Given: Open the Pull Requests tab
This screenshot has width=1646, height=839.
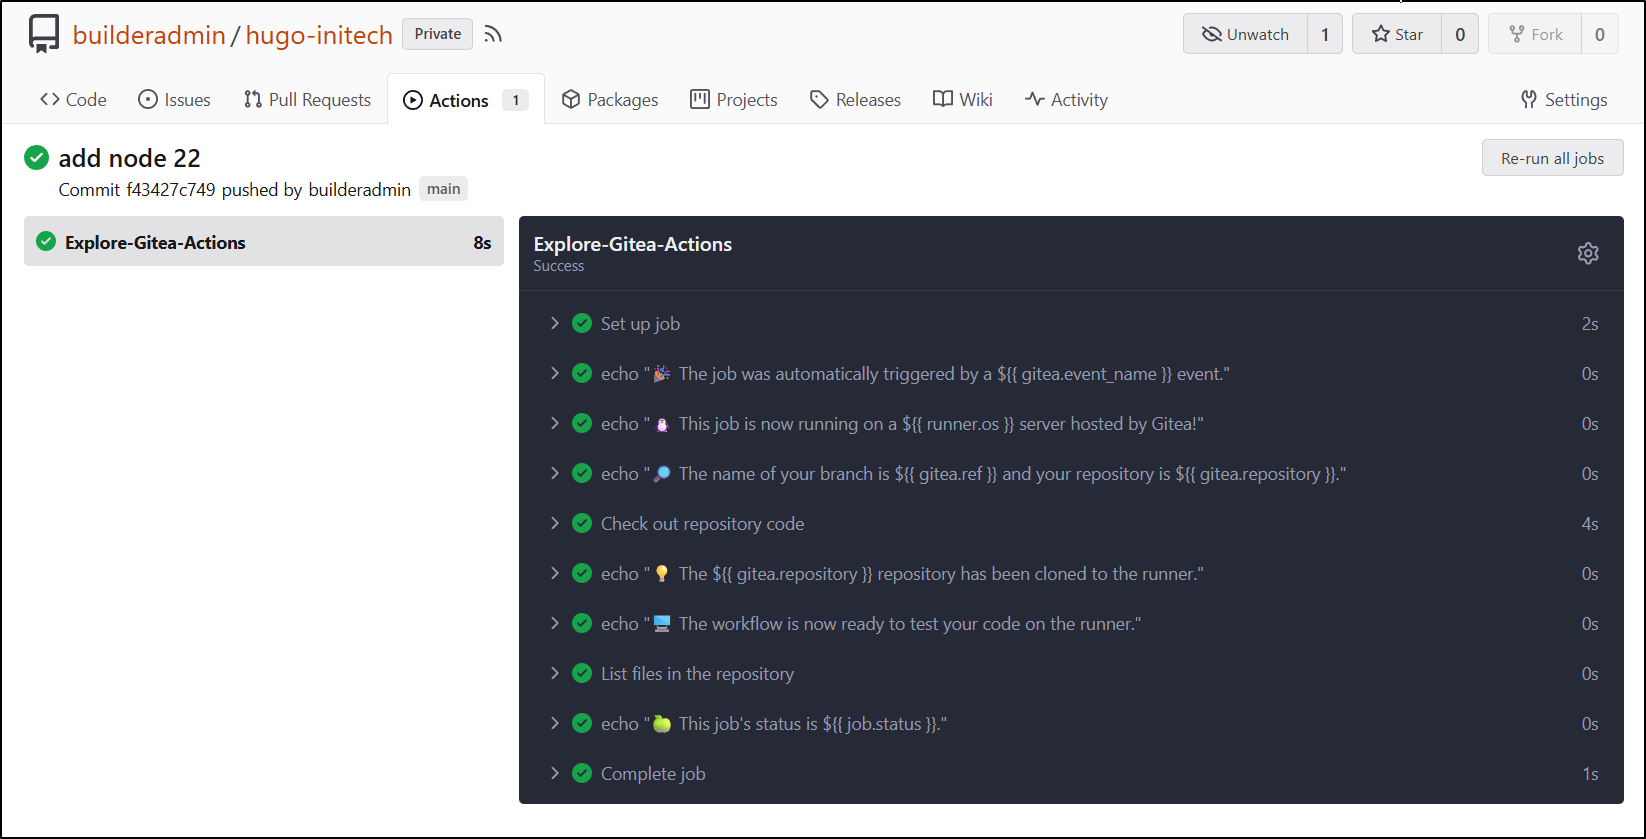Looking at the screenshot, I should (x=307, y=100).
